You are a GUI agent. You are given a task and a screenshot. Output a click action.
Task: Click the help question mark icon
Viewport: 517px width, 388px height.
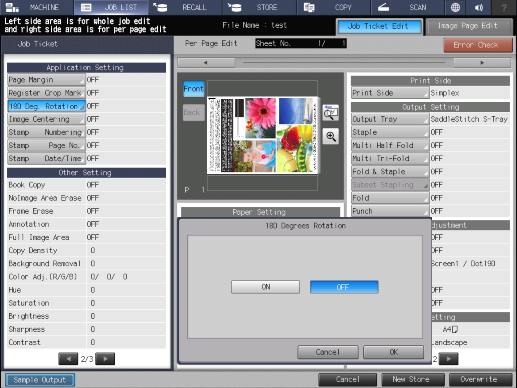[504, 7]
